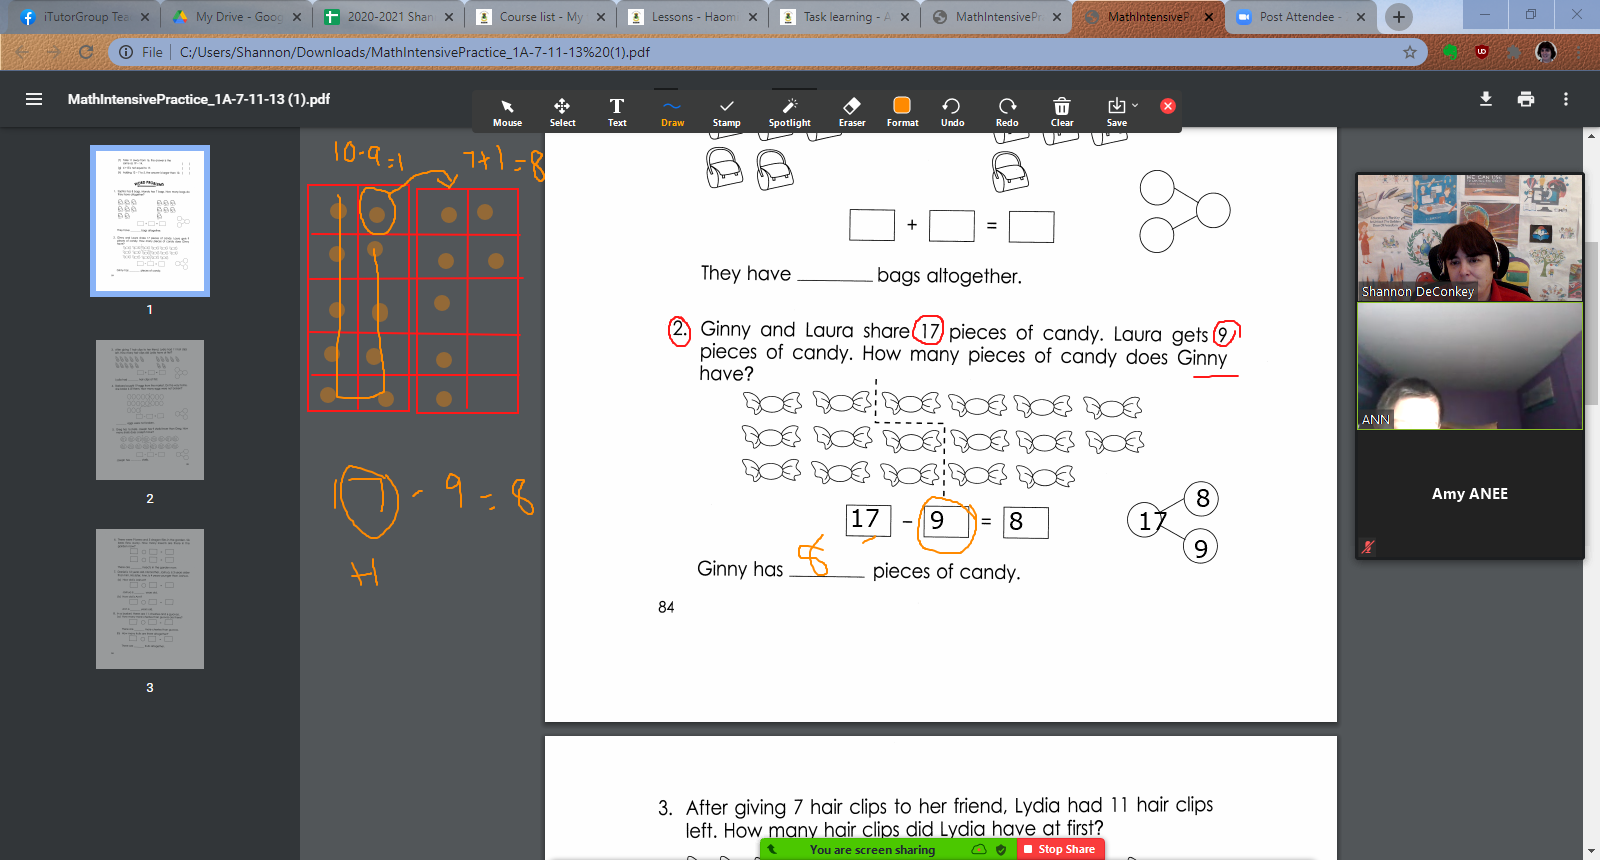
Task: Click Stop Share button
Action: 1060,849
